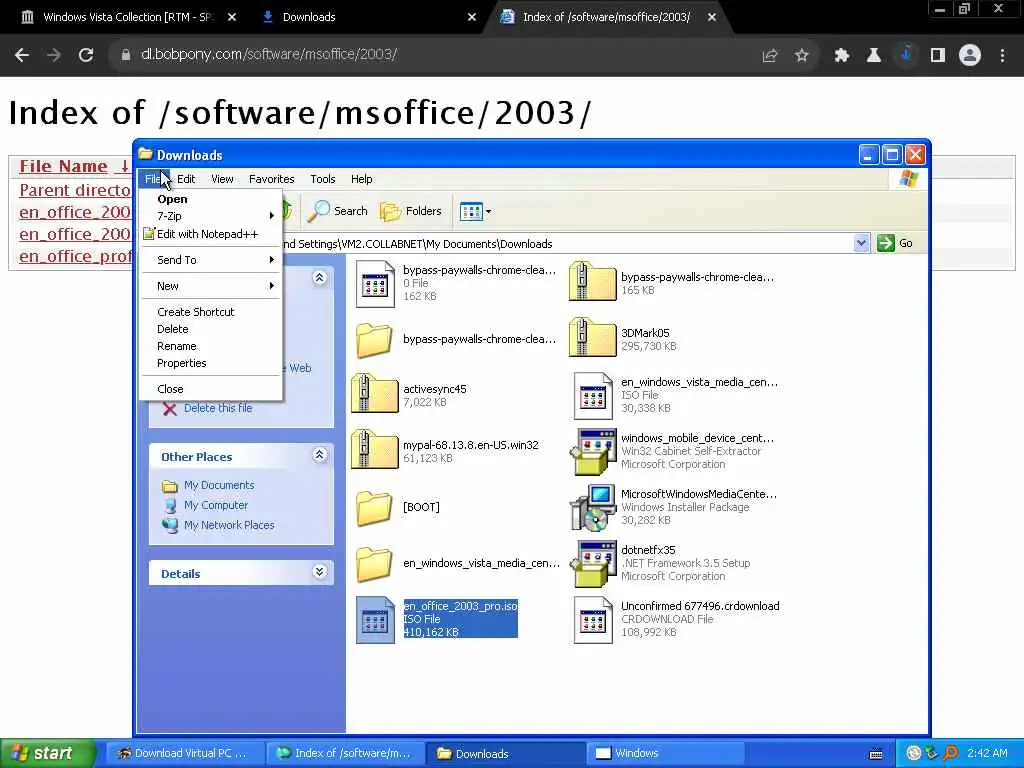Open Chrome three-dot menu

[1002, 56]
